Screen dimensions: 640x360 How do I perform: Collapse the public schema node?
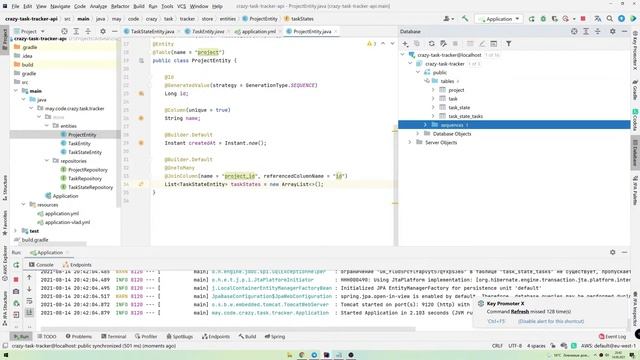tap(418, 72)
